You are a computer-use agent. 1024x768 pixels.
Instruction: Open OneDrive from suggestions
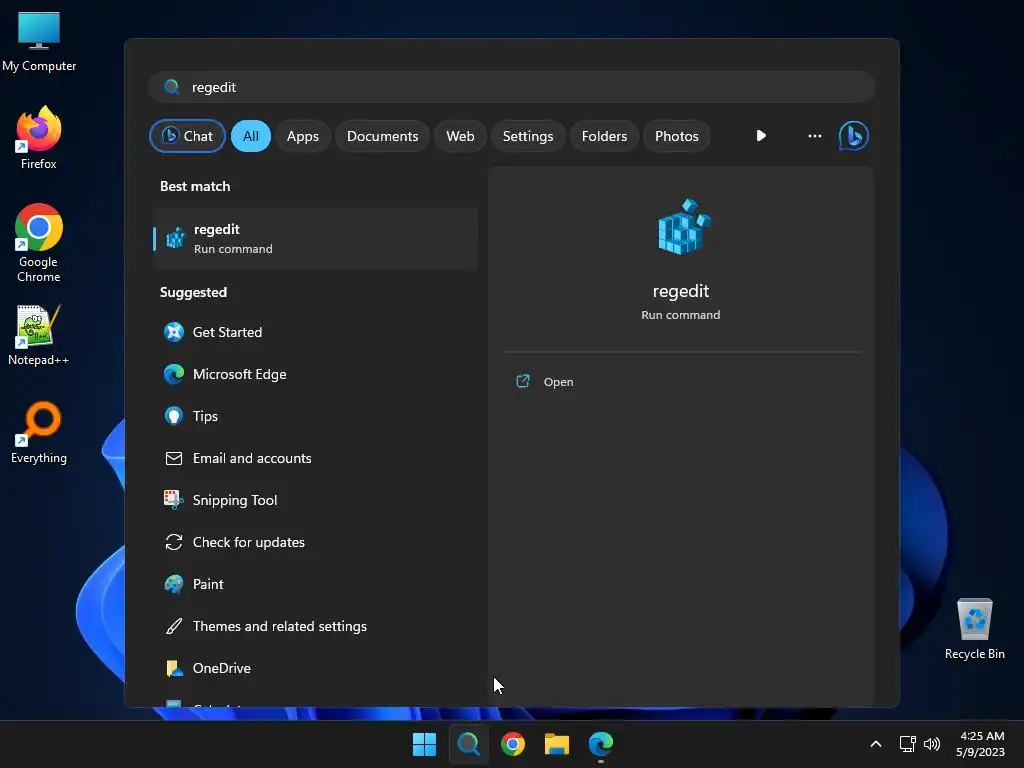[x=316, y=668]
